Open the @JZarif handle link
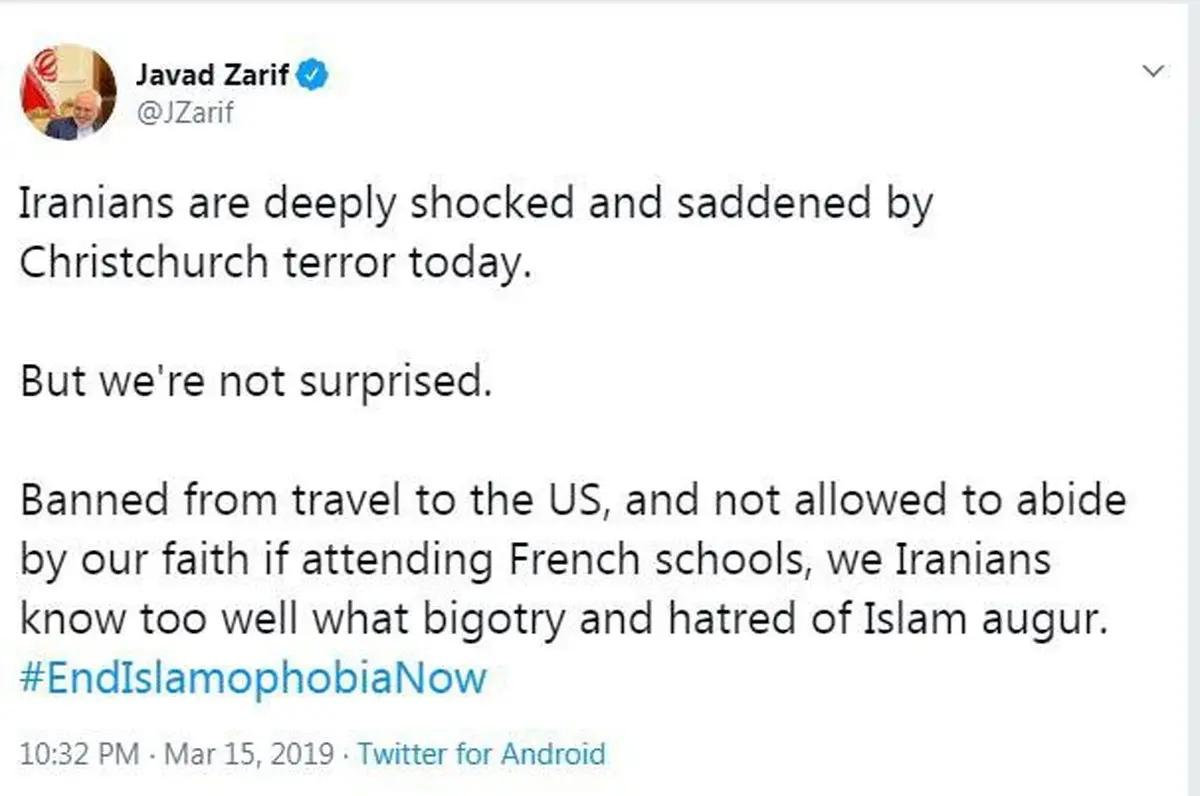The width and height of the screenshot is (1200, 796). point(184,114)
